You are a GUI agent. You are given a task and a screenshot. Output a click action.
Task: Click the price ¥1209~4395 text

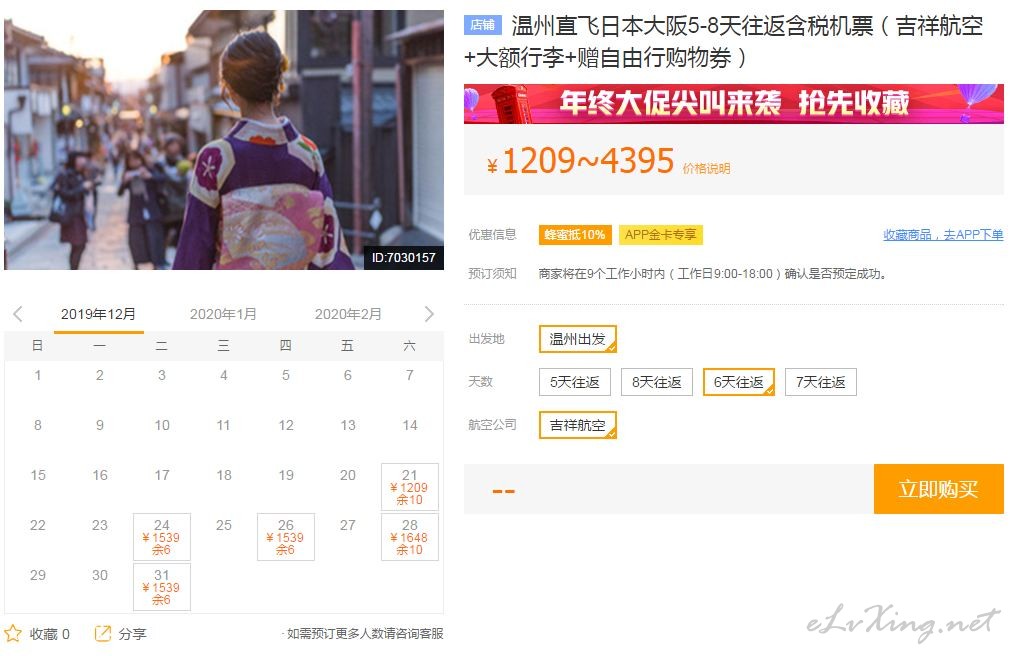(x=580, y=161)
